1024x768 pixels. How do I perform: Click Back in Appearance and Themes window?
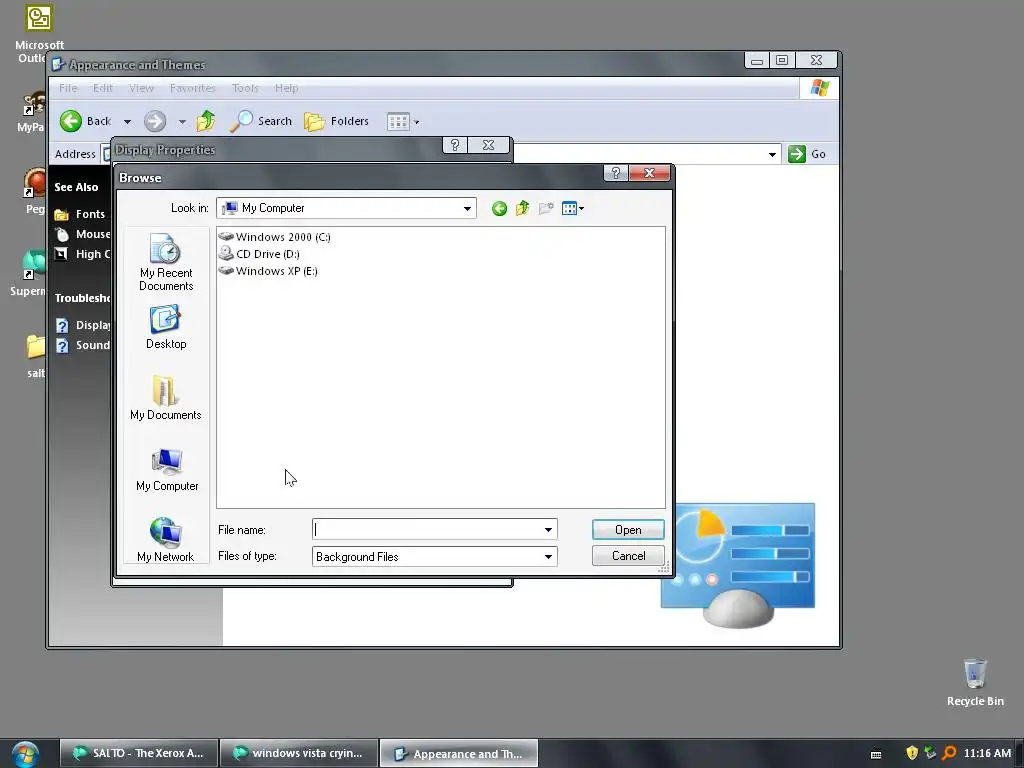(86, 121)
